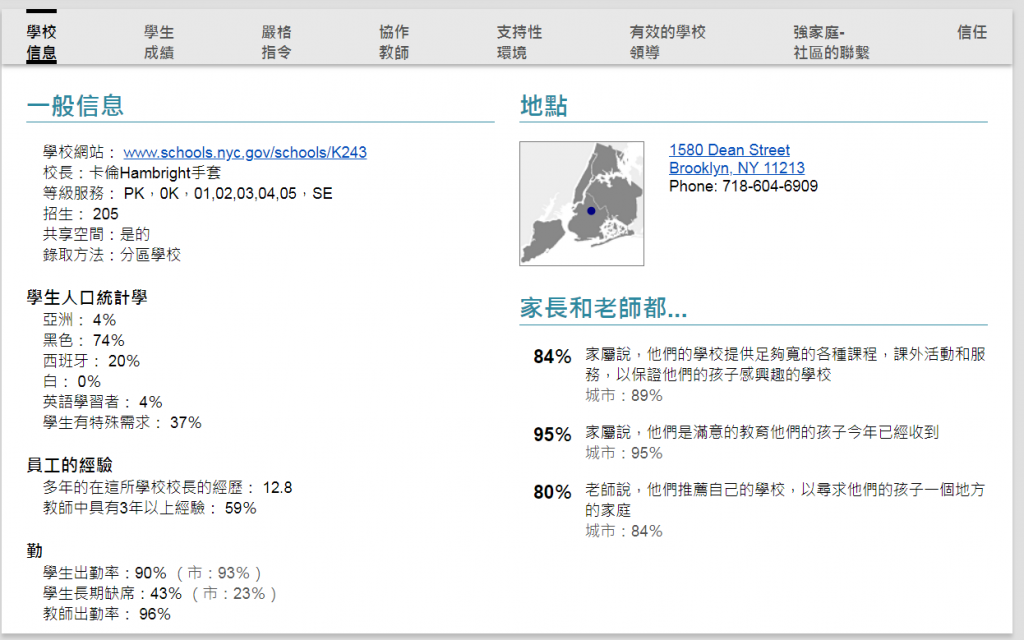Open the www.schools.nyc.gov/schools/K243 website link
The height and width of the screenshot is (640, 1024).
pos(245,152)
